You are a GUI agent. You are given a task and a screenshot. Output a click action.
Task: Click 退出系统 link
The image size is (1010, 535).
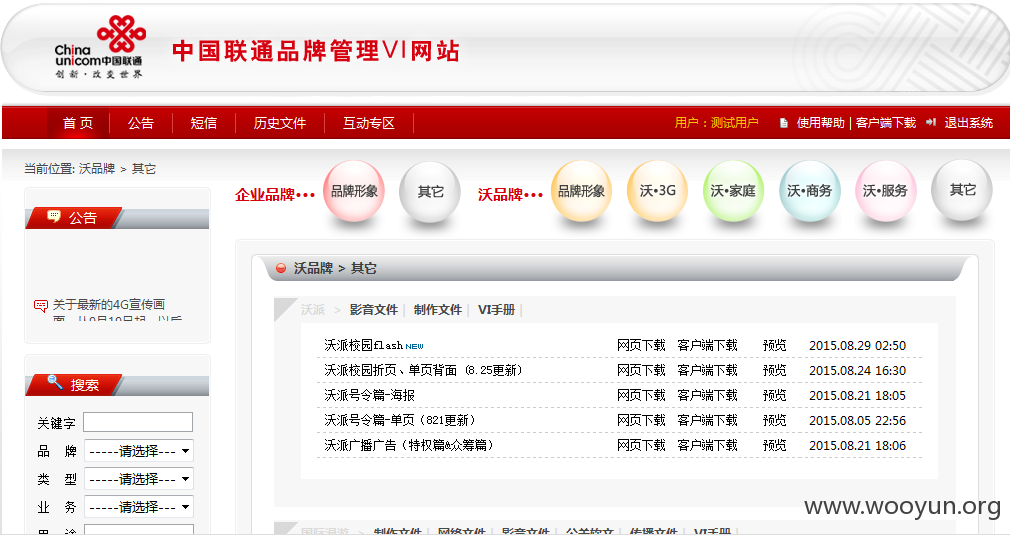tap(969, 123)
